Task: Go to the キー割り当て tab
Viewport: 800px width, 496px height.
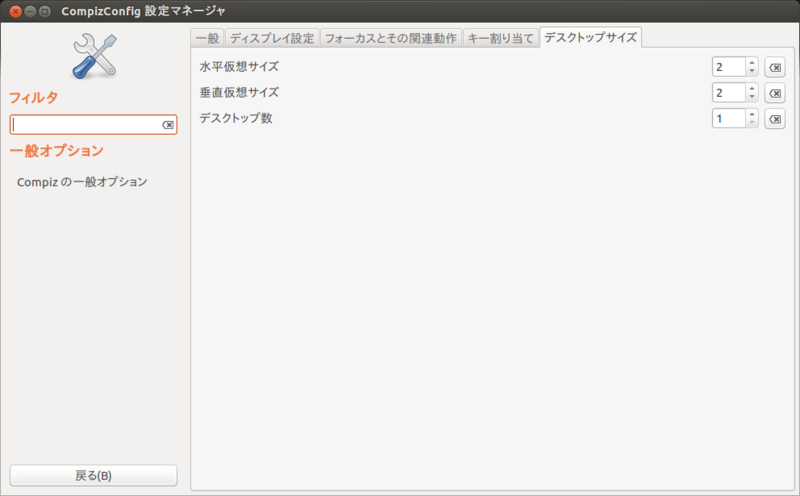Action: (x=500, y=38)
